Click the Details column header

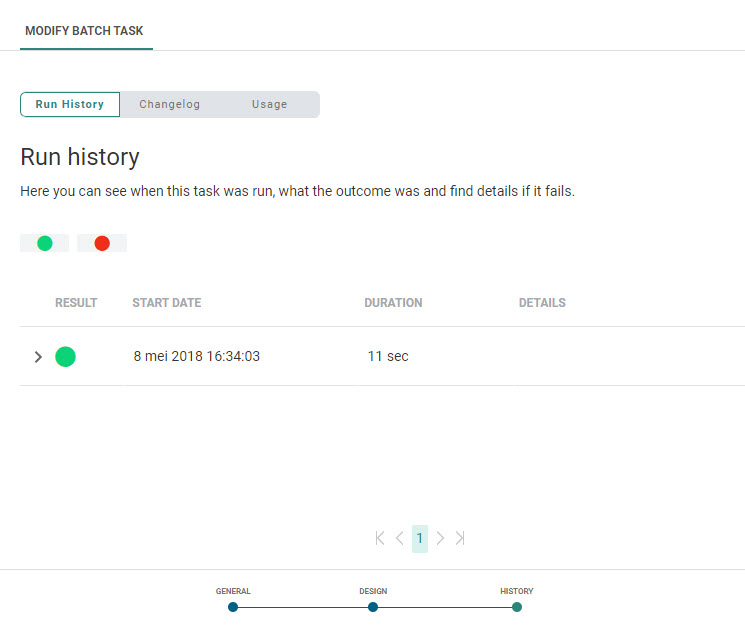tap(542, 303)
